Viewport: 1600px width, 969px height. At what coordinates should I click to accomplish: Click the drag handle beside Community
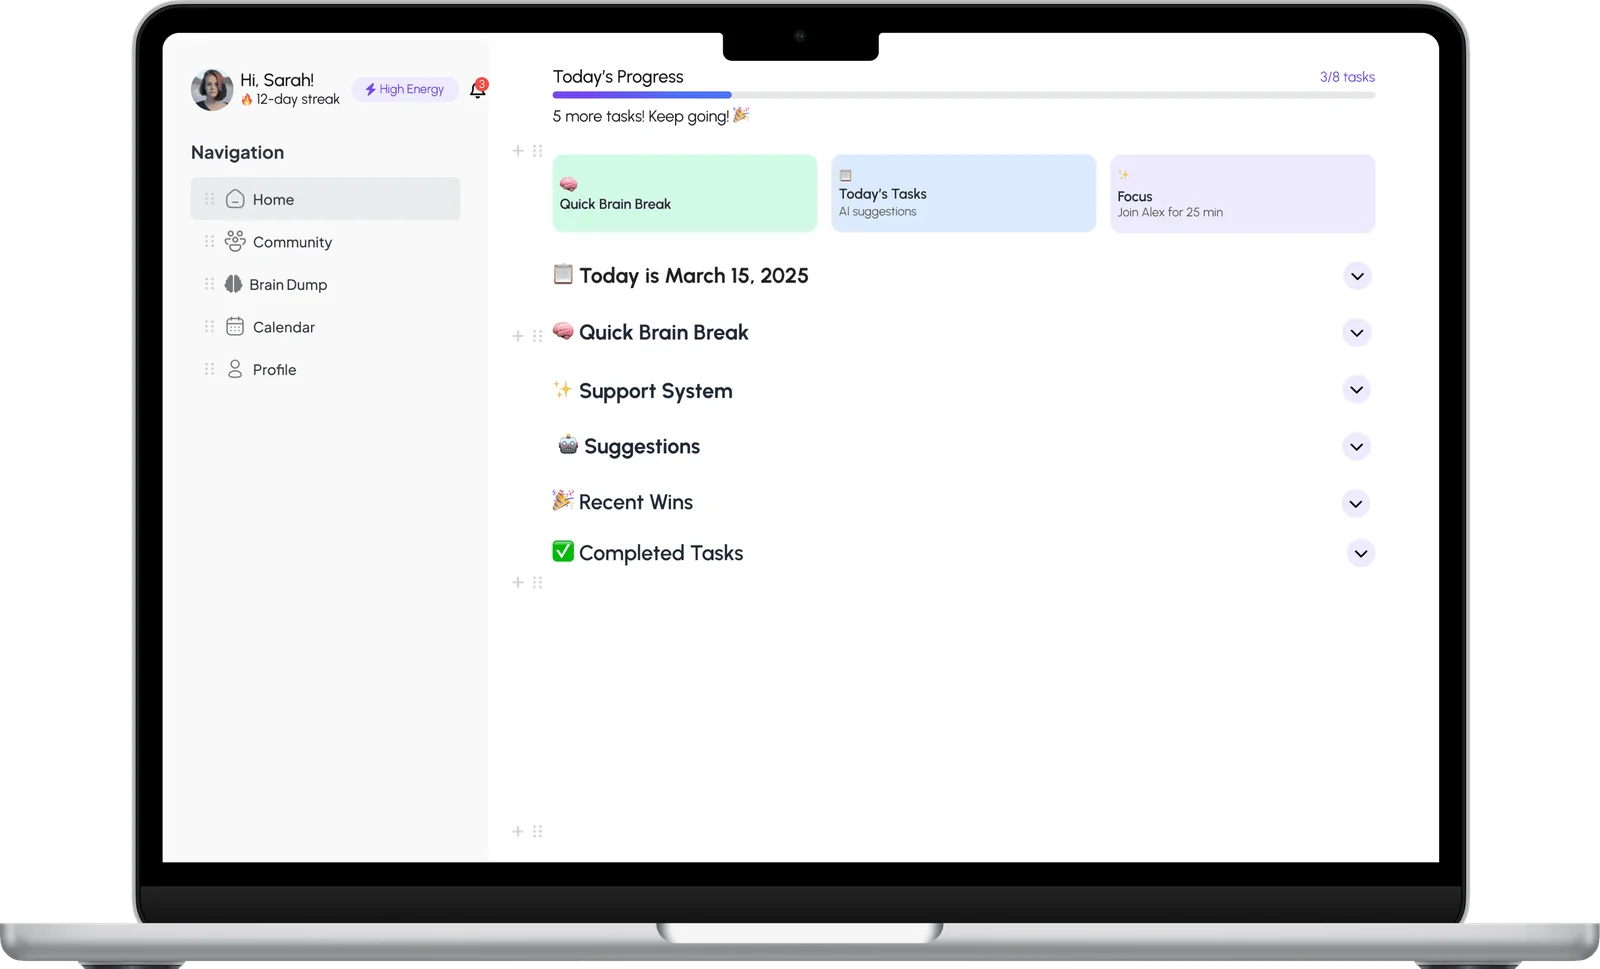point(209,241)
